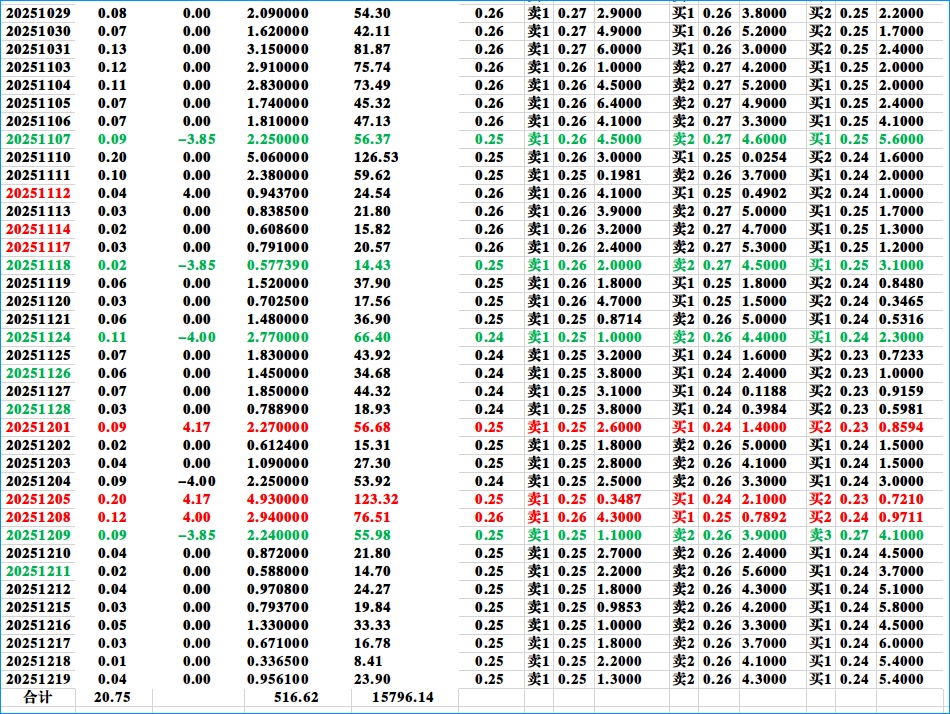Click the amount 73.49 in row 20251104
The height and width of the screenshot is (714, 950).
point(372,85)
